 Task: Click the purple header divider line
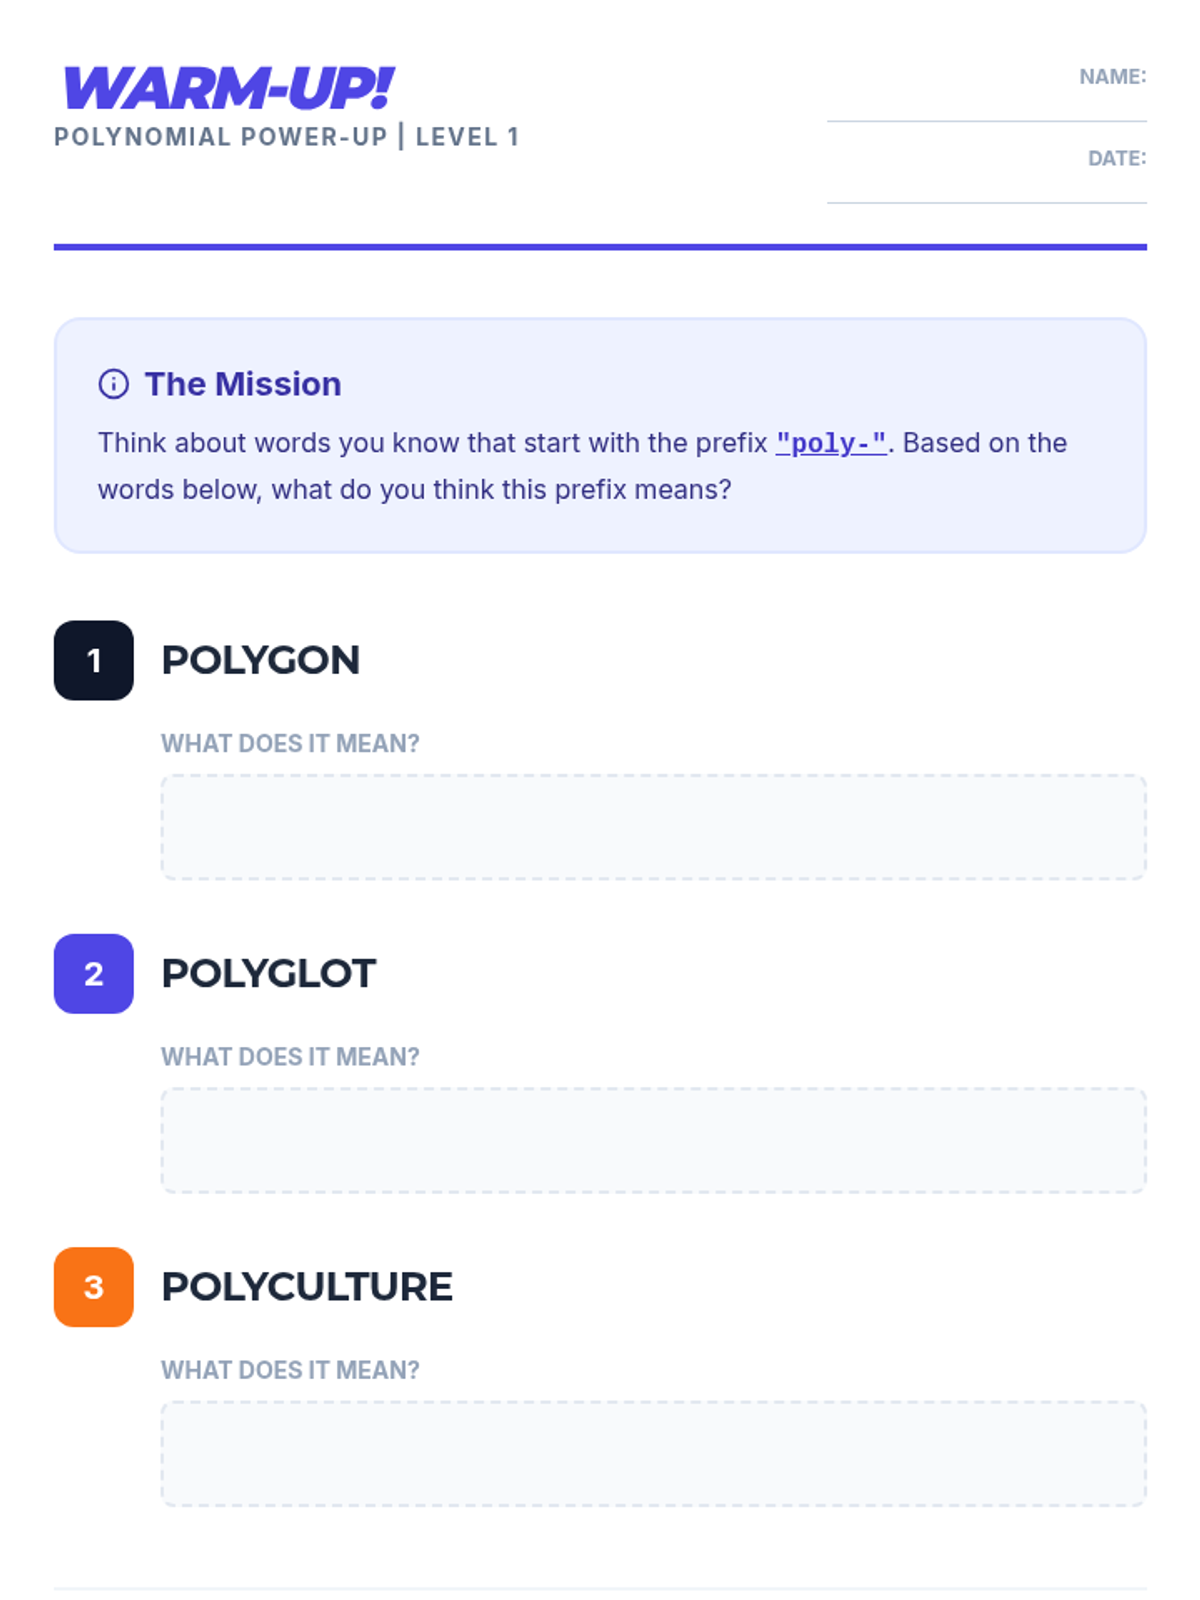600,246
